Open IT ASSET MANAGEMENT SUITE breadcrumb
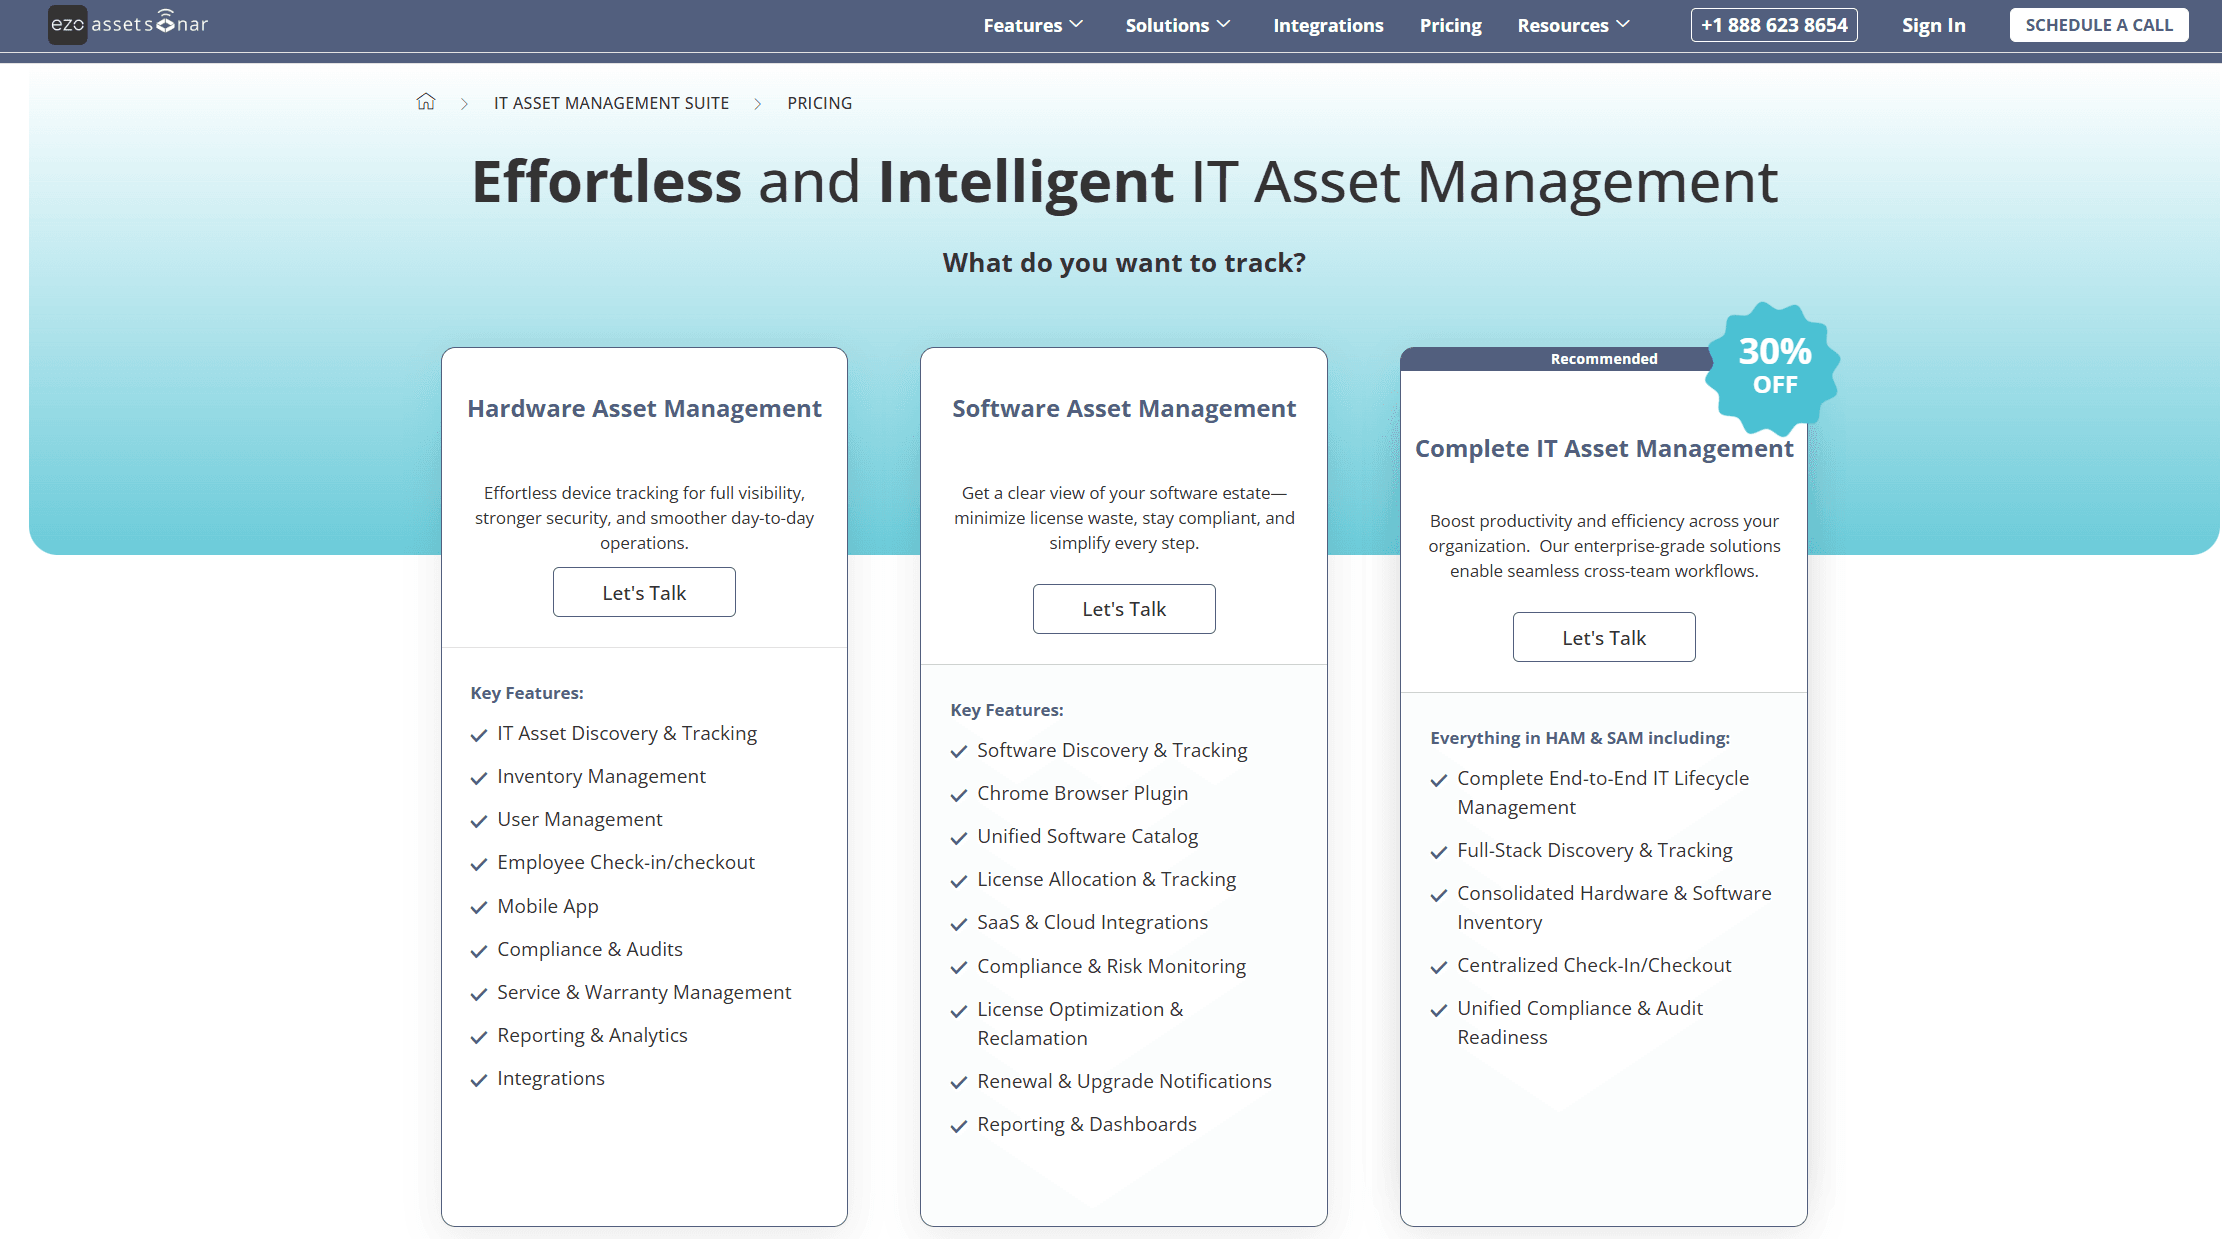This screenshot has height=1239, width=2222. tap(611, 103)
